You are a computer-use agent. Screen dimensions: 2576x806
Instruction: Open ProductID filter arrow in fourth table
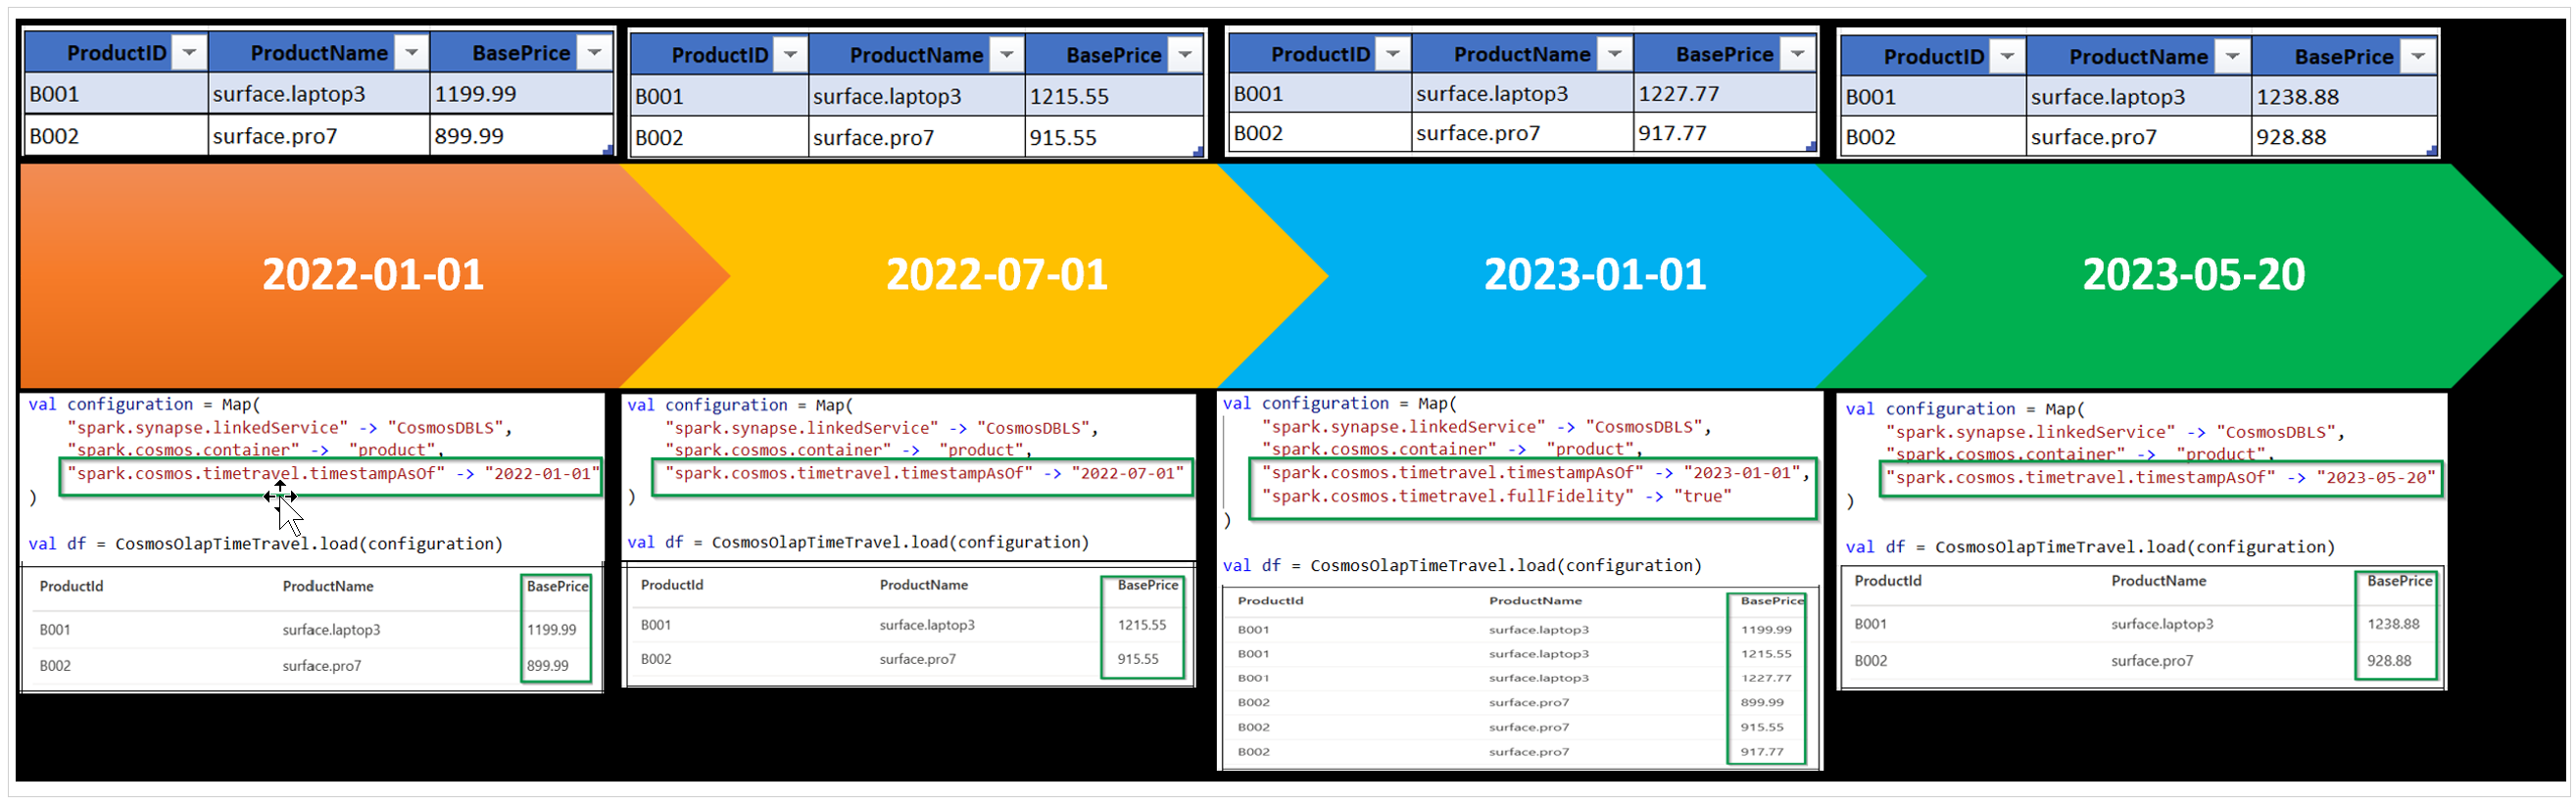coord(2007,56)
